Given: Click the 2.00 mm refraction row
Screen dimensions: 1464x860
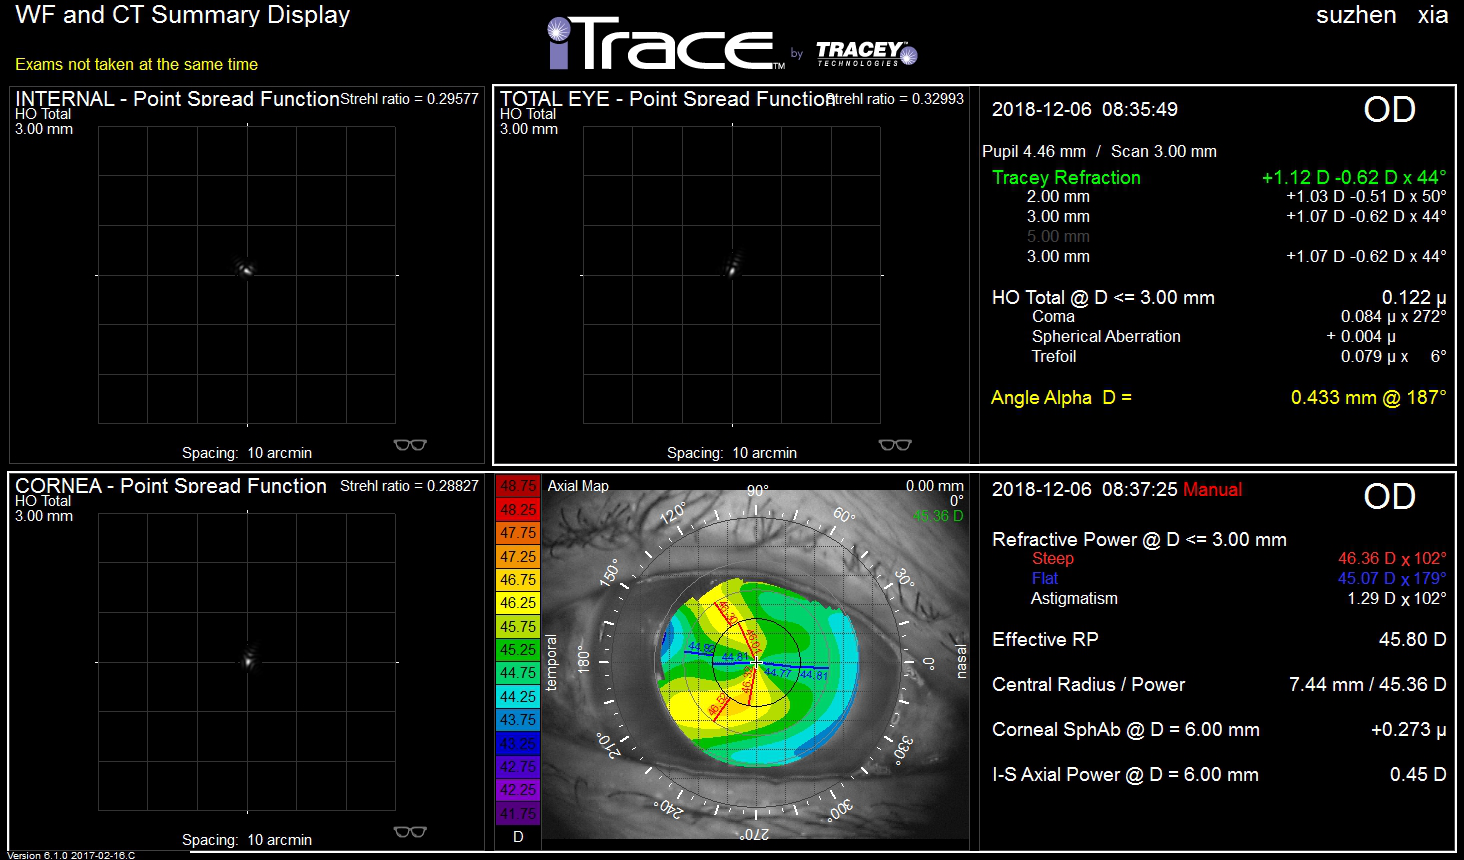Looking at the screenshot, I should pyautogui.click(x=1236, y=196).
